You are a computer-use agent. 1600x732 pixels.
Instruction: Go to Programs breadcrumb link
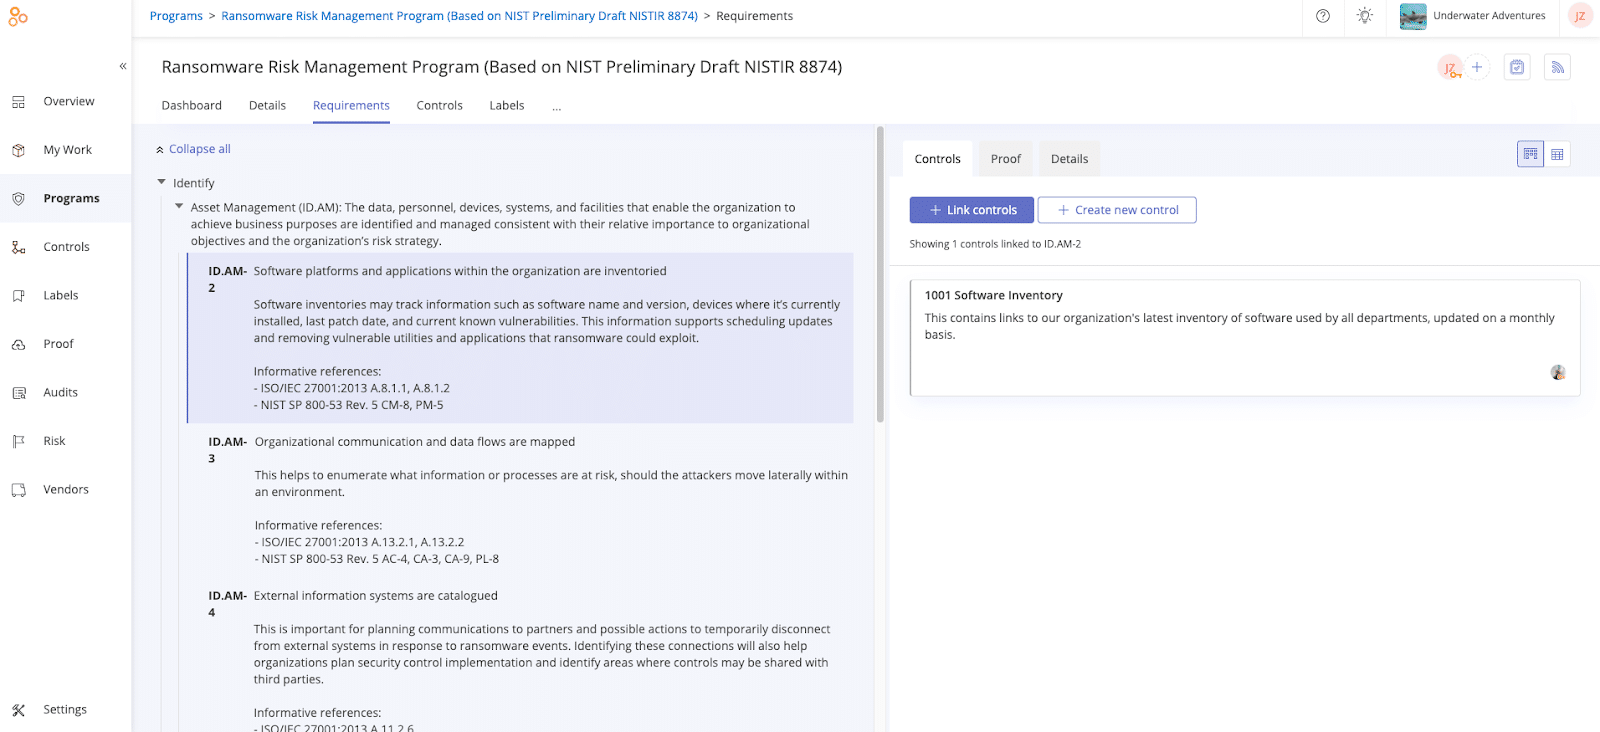[176, 16]
